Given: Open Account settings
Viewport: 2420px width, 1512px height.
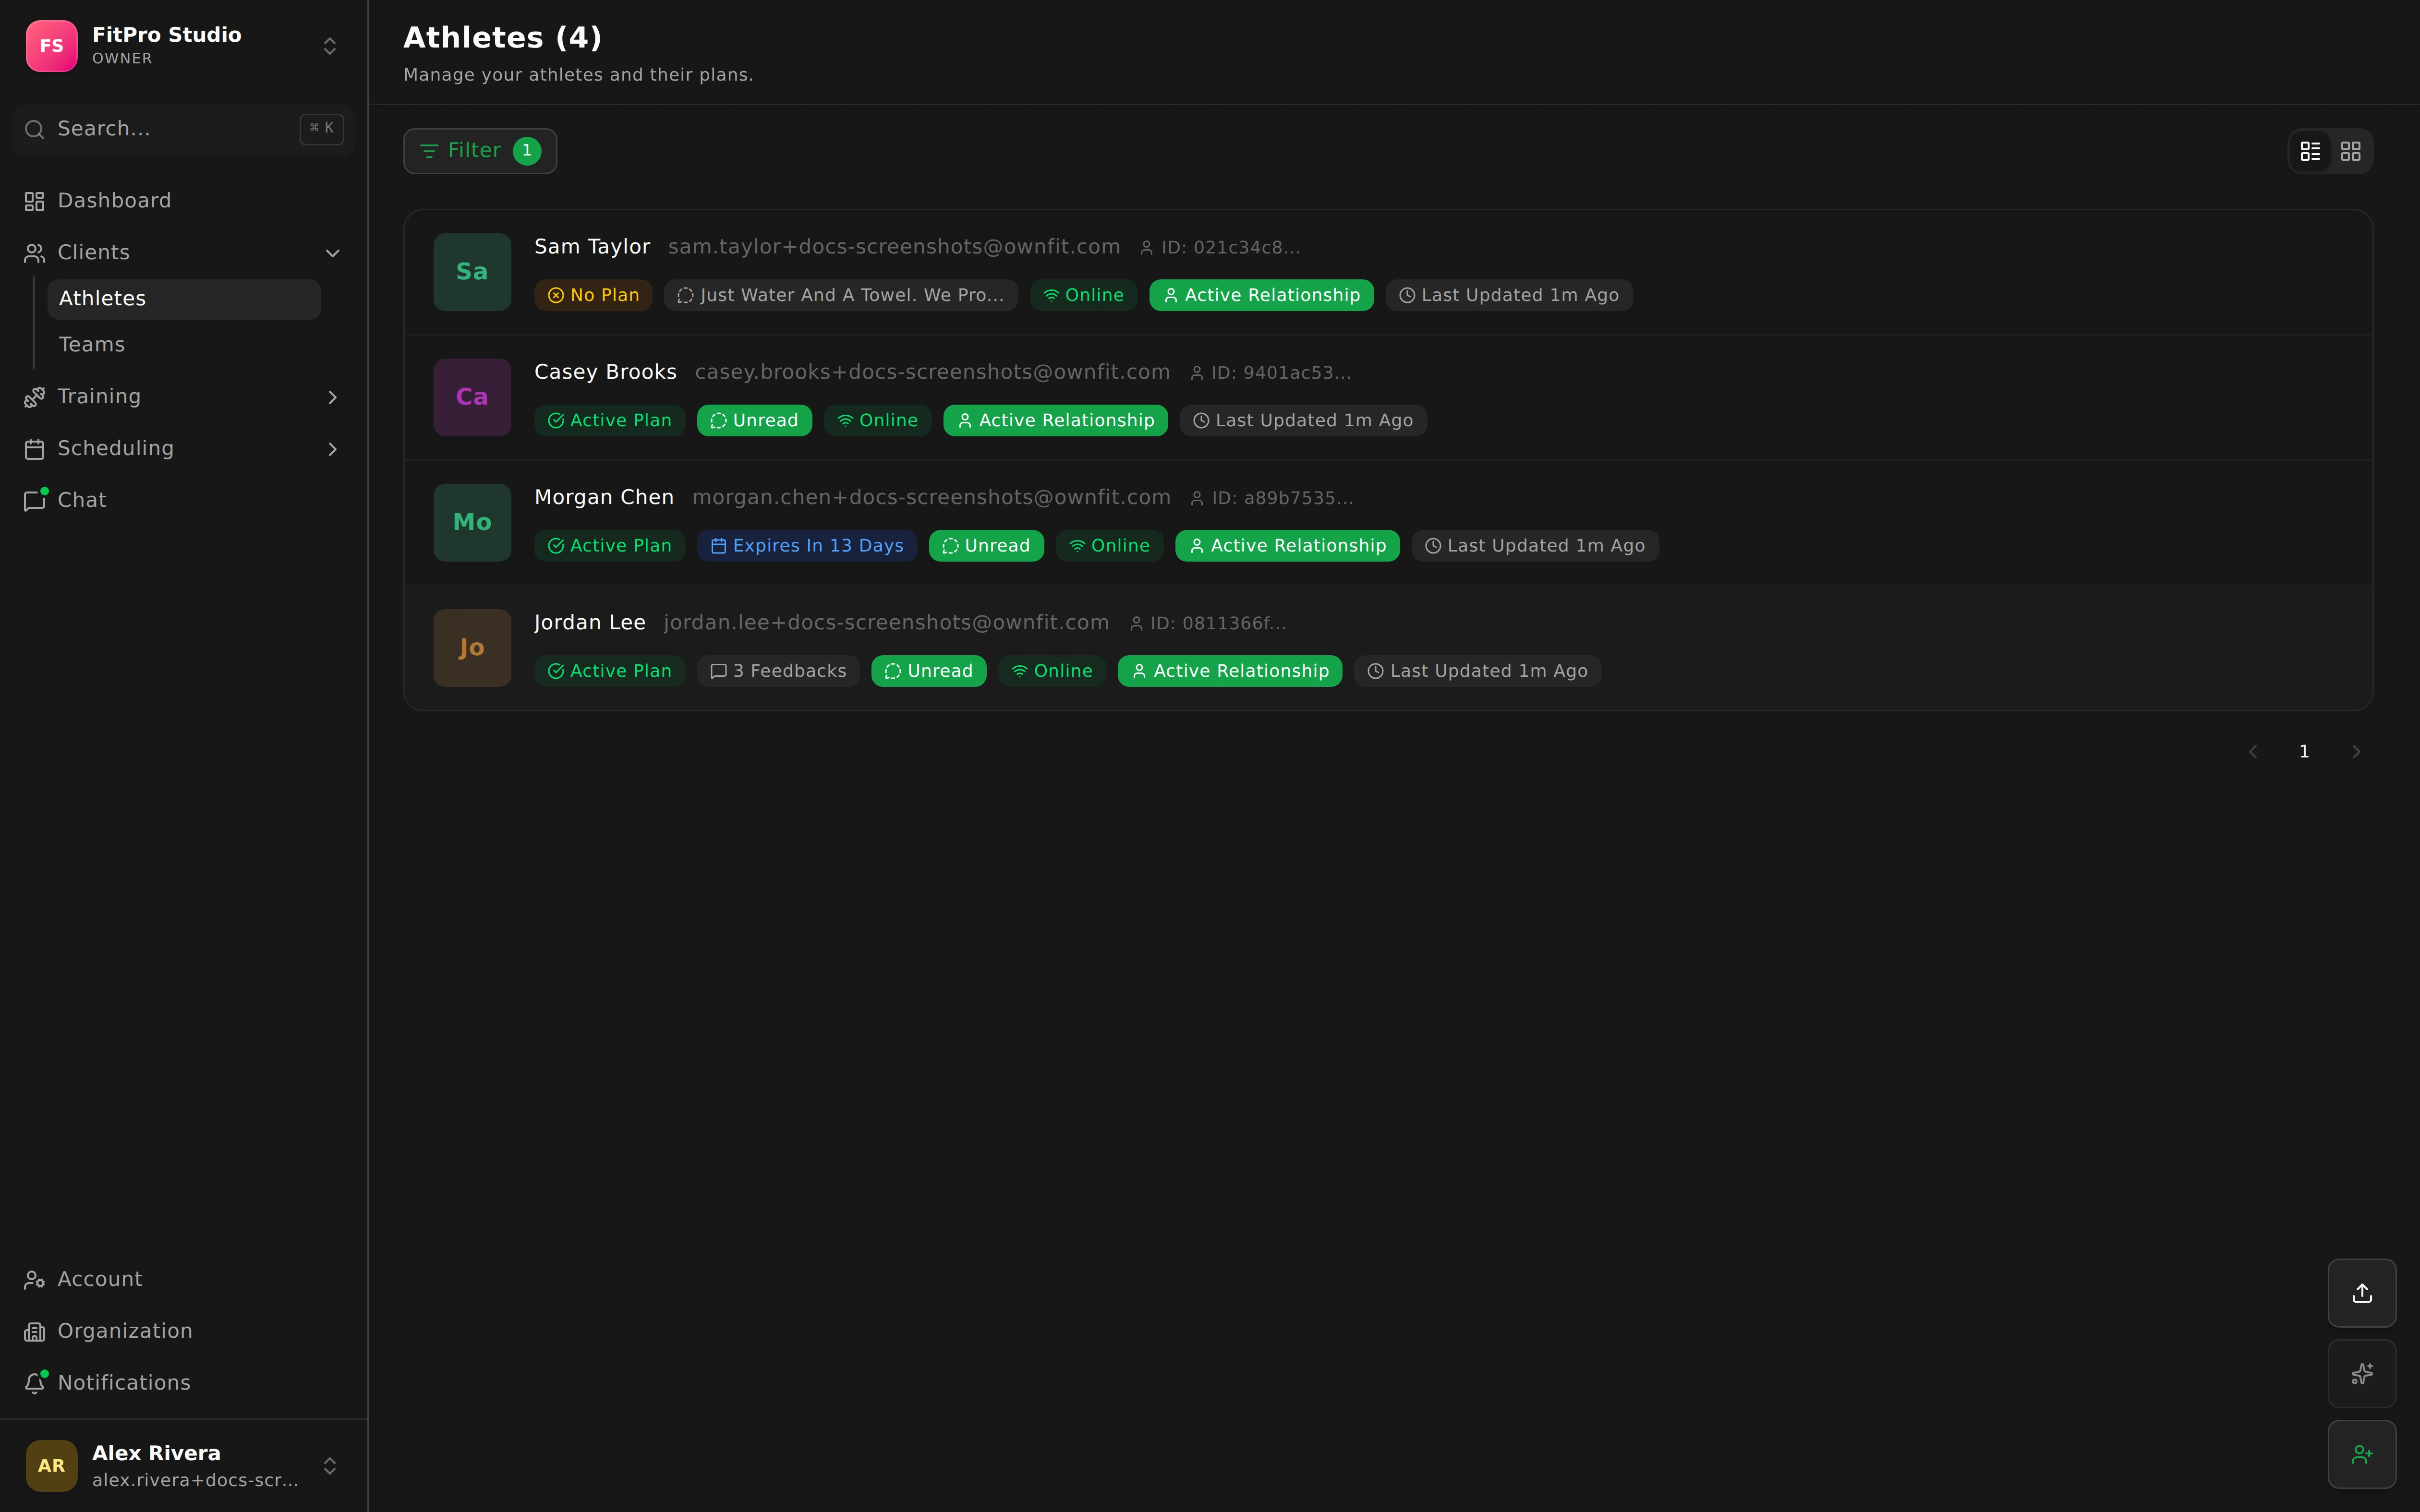Looking at the screenshot, I should 184,1279.
